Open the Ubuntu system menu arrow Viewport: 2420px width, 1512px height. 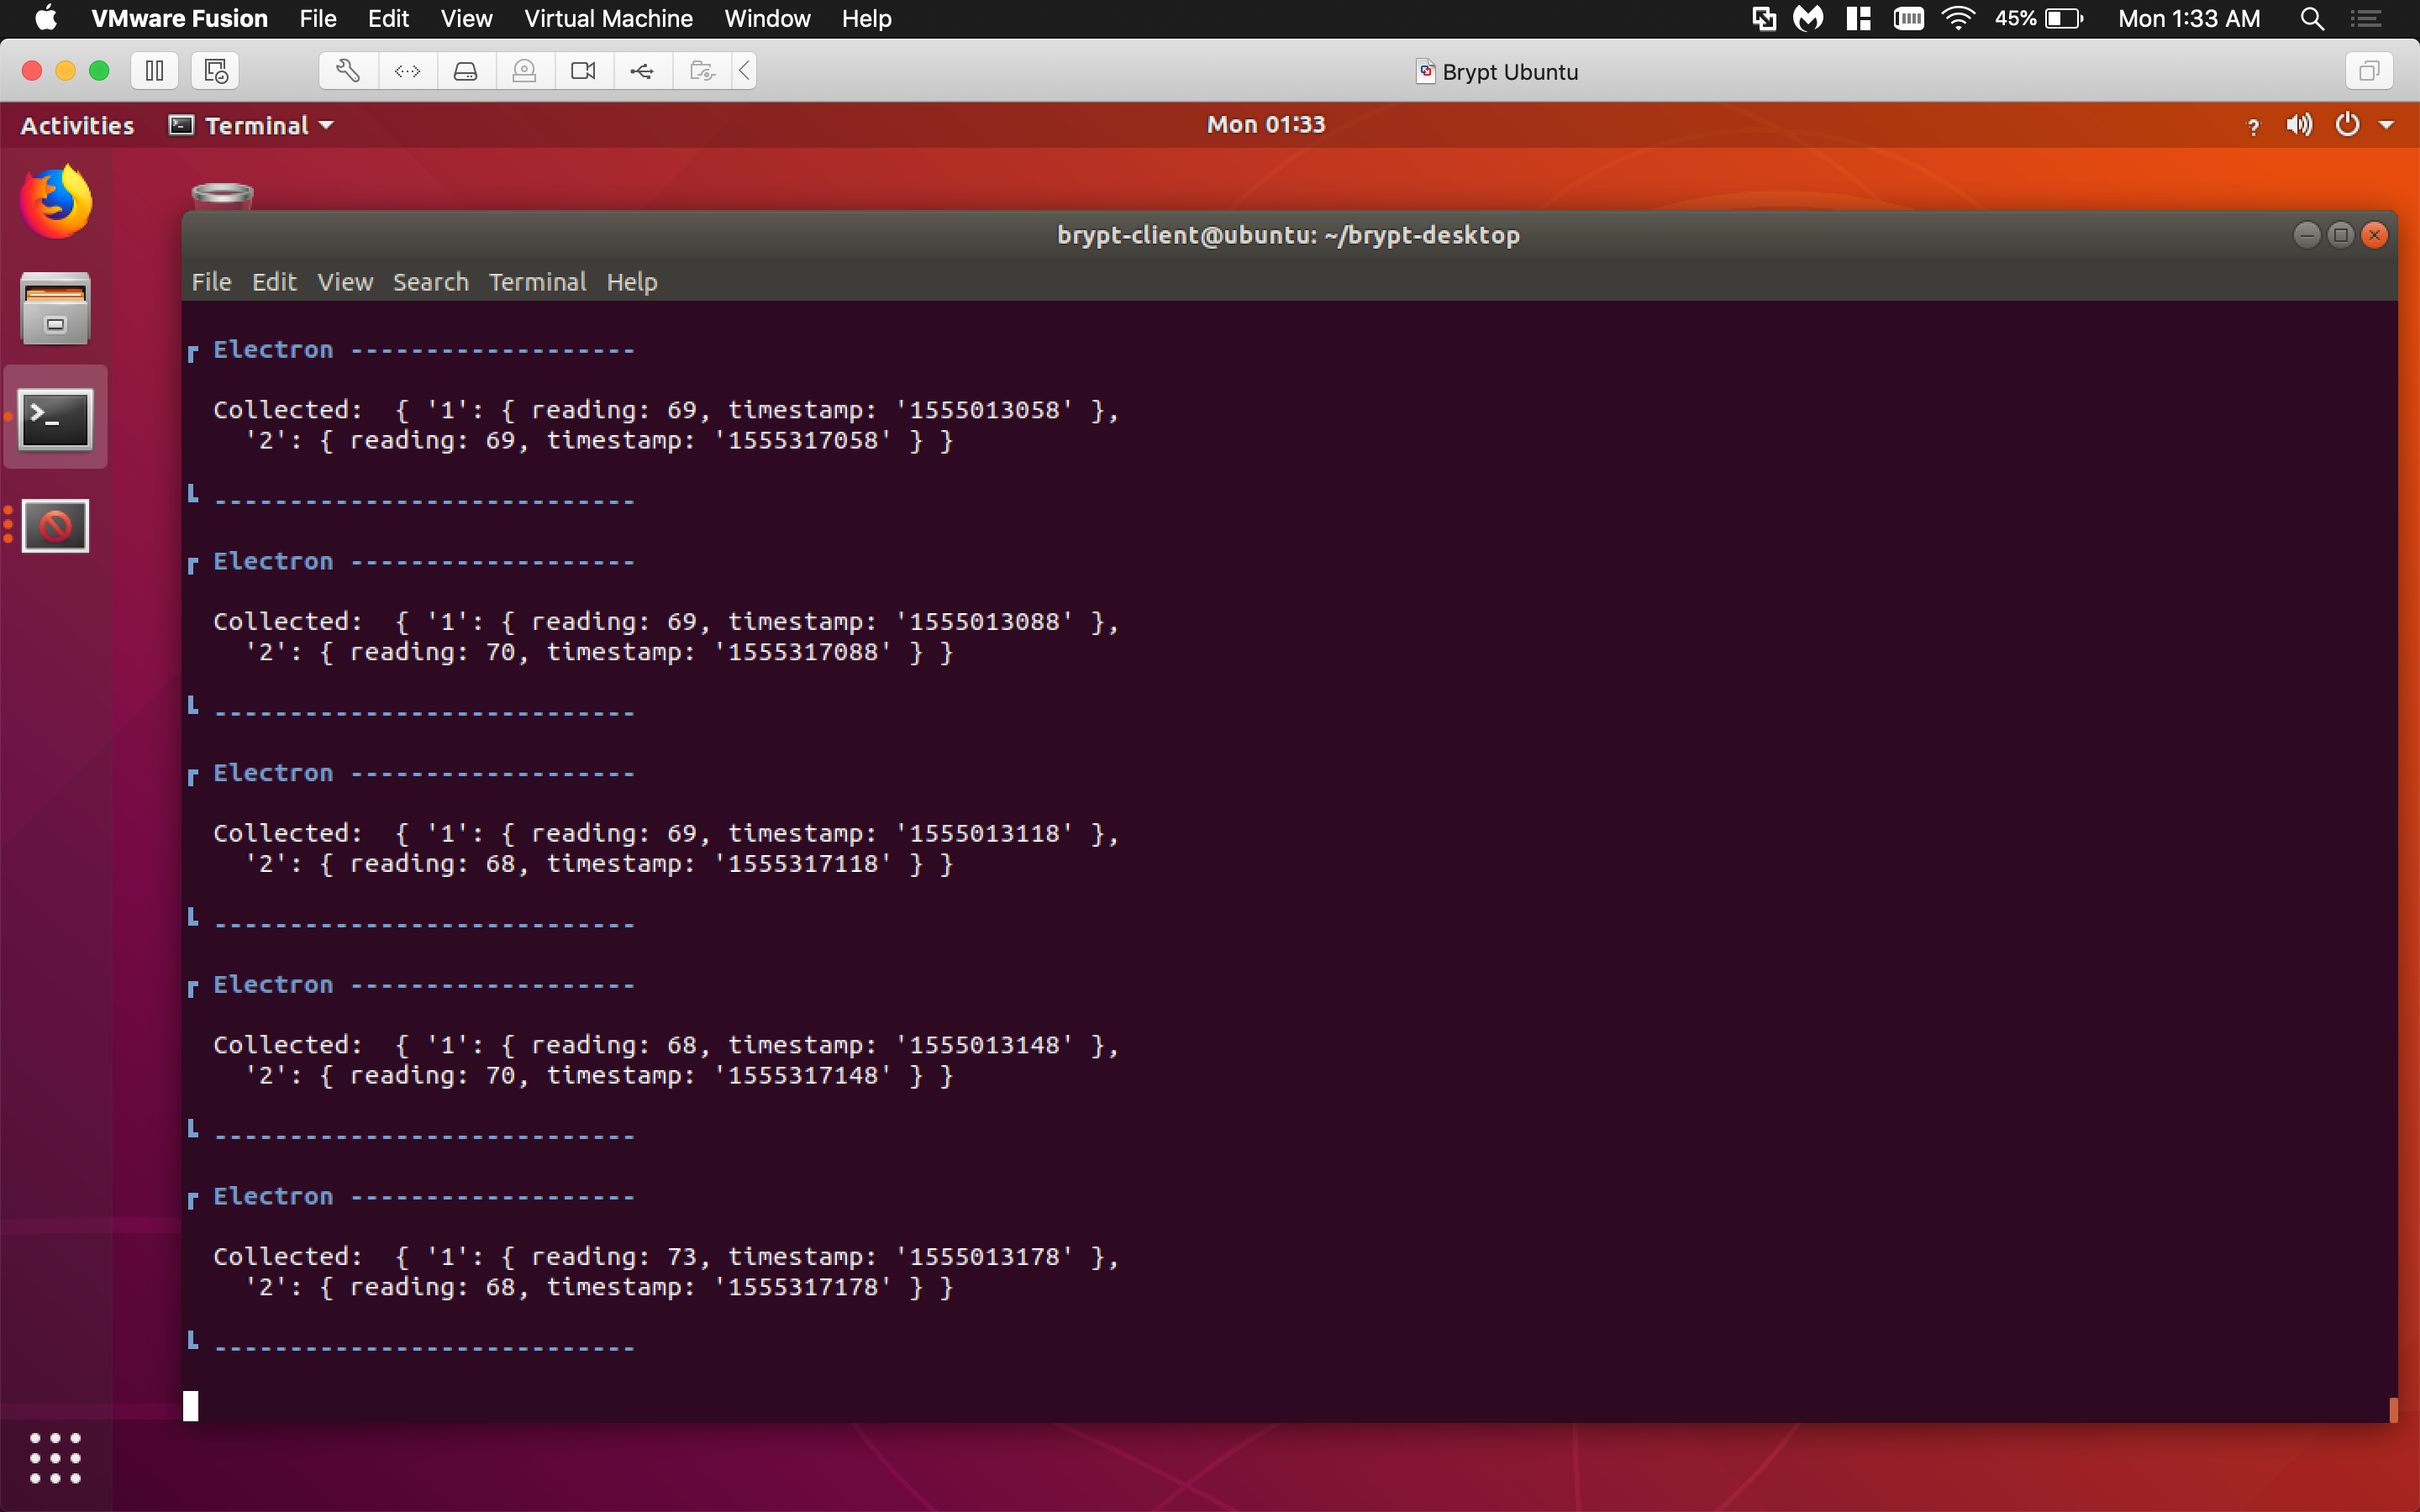2386,125
